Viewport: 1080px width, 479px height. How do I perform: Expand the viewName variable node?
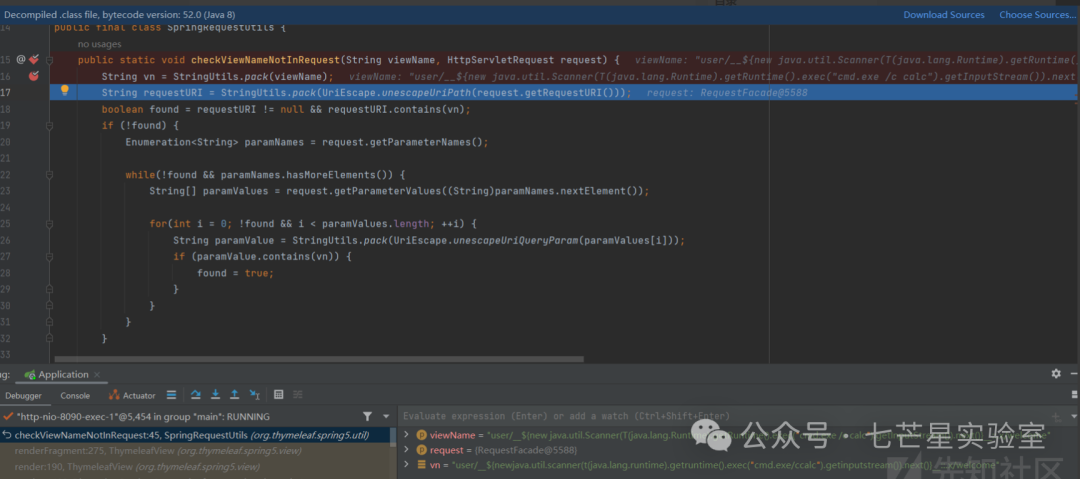[x=406, y=435]
